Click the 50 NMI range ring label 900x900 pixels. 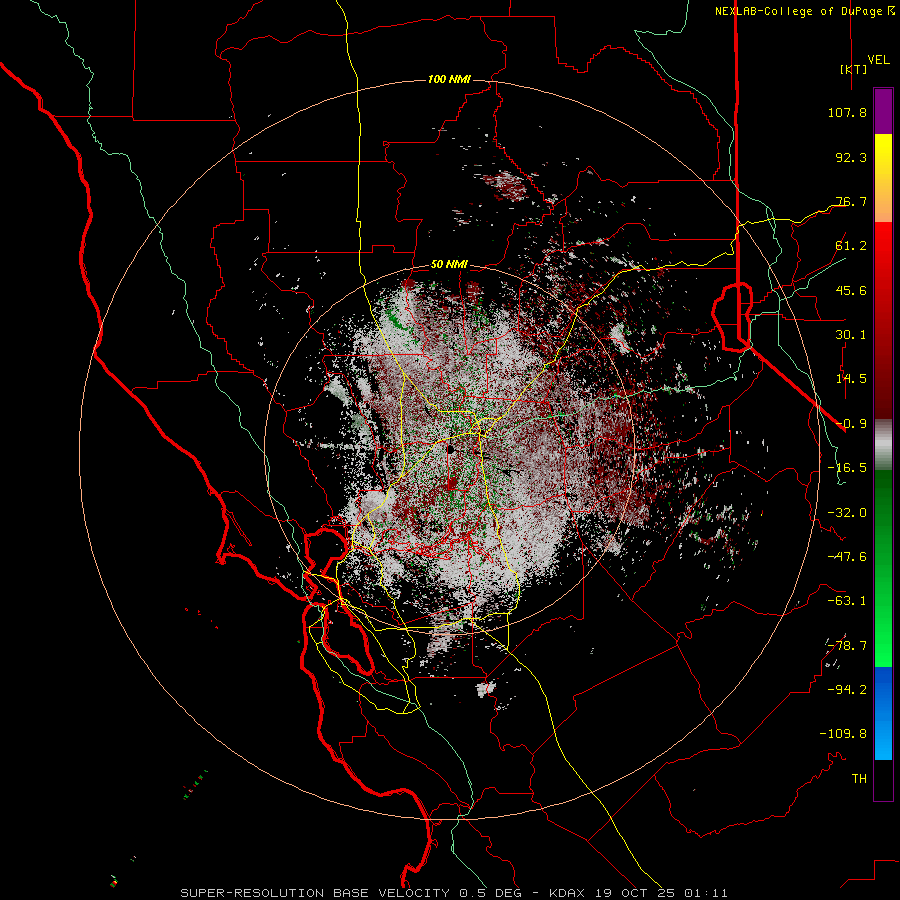[x=449, y=265]
